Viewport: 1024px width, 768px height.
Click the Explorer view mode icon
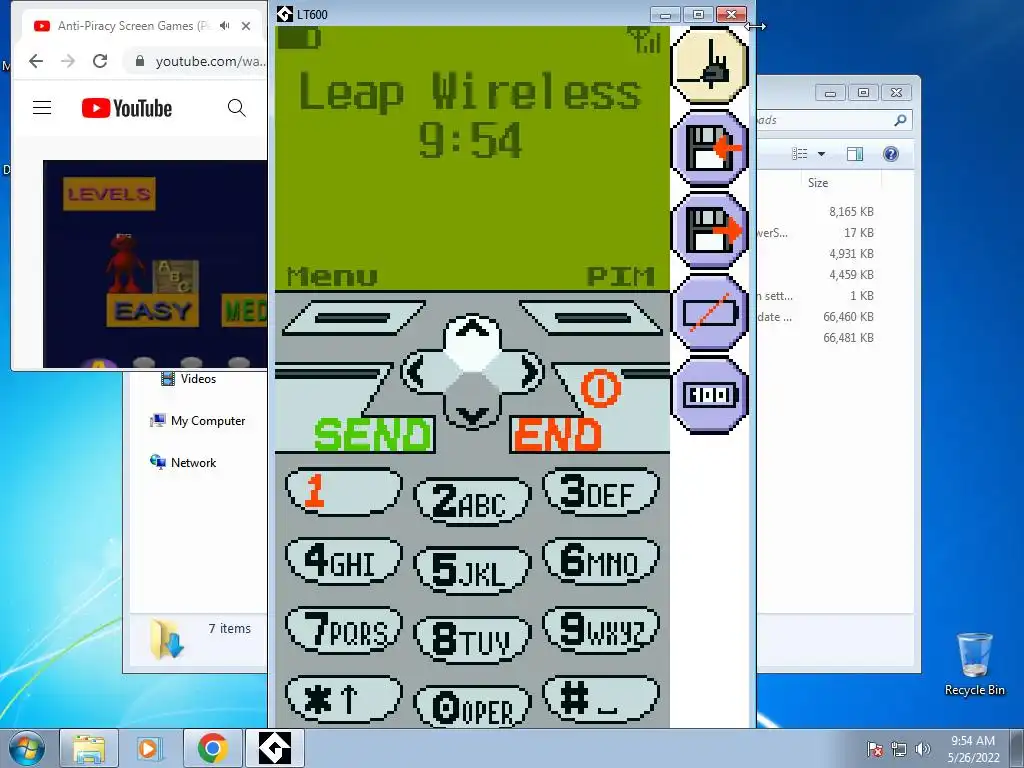coord(800,154)
